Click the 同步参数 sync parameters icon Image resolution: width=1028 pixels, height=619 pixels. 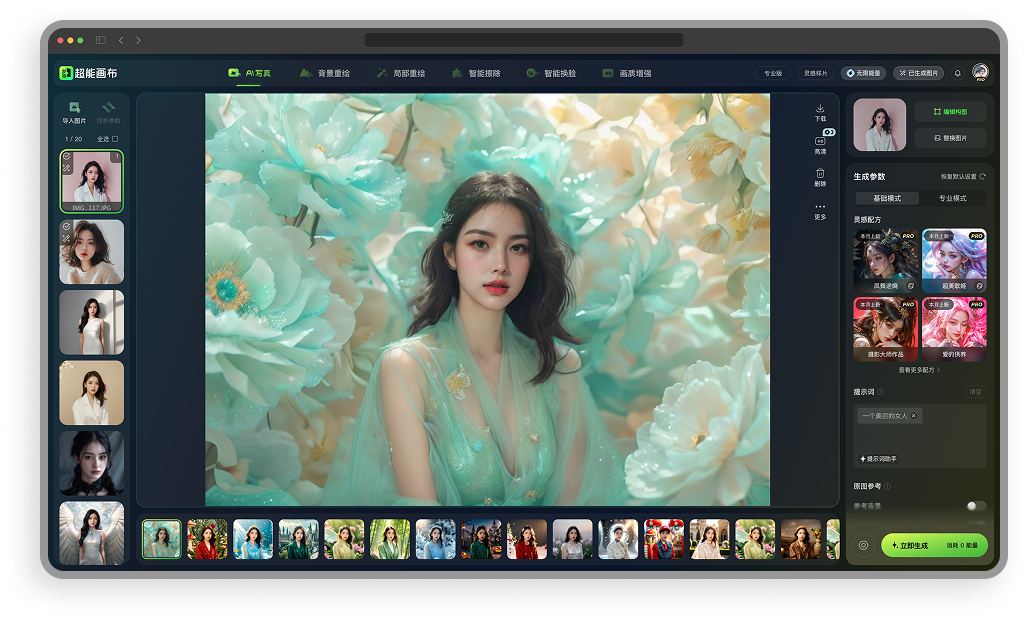click(x=108, y=108)
